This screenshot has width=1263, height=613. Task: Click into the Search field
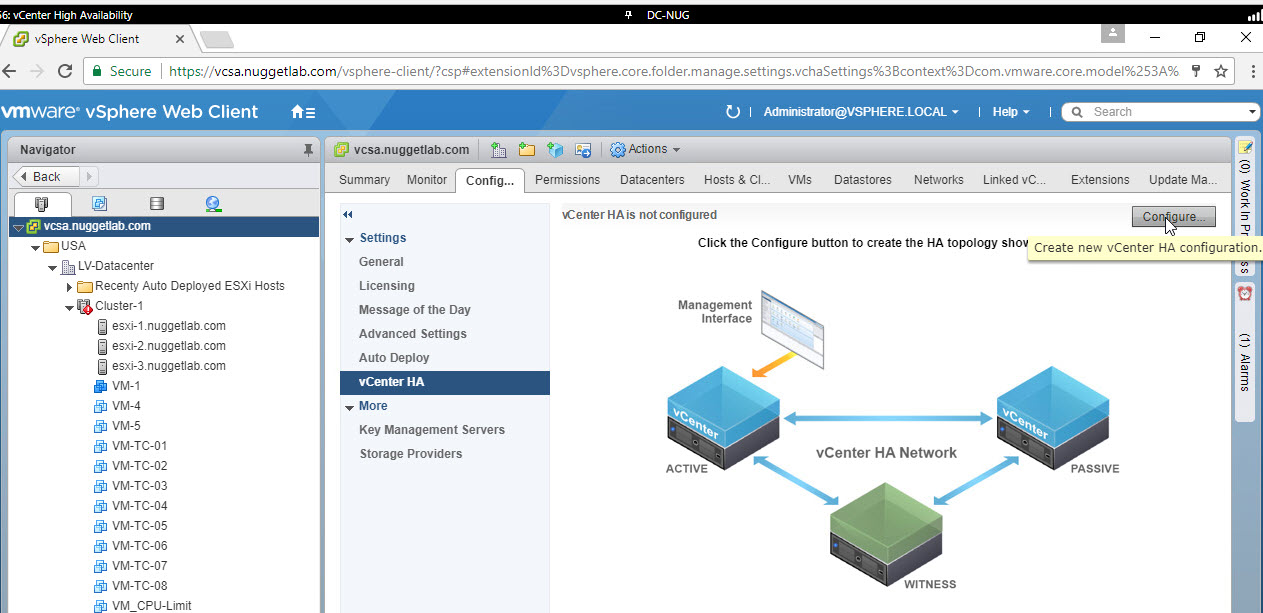tap(1165, 112)
